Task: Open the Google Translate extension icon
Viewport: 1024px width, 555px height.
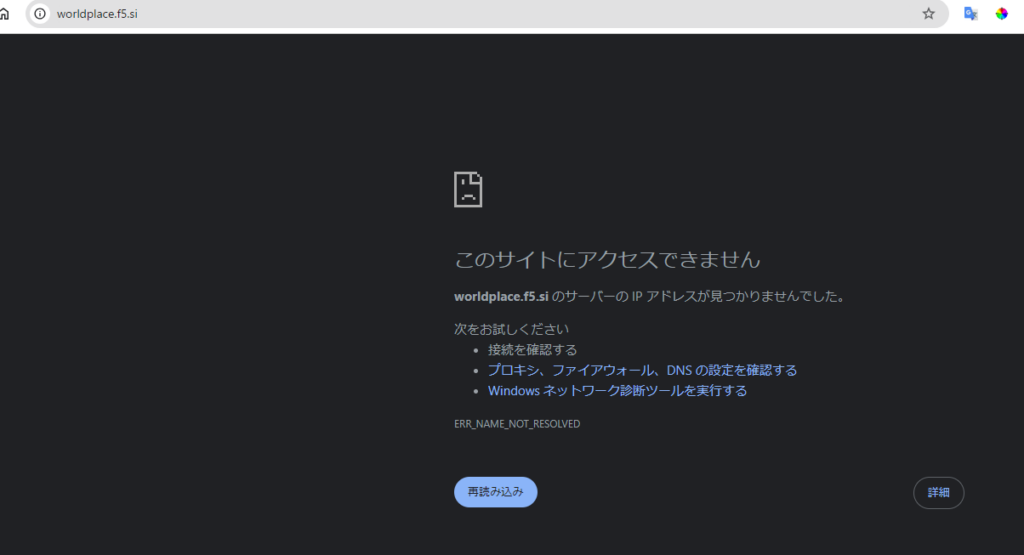Action: tap(970, 14)
